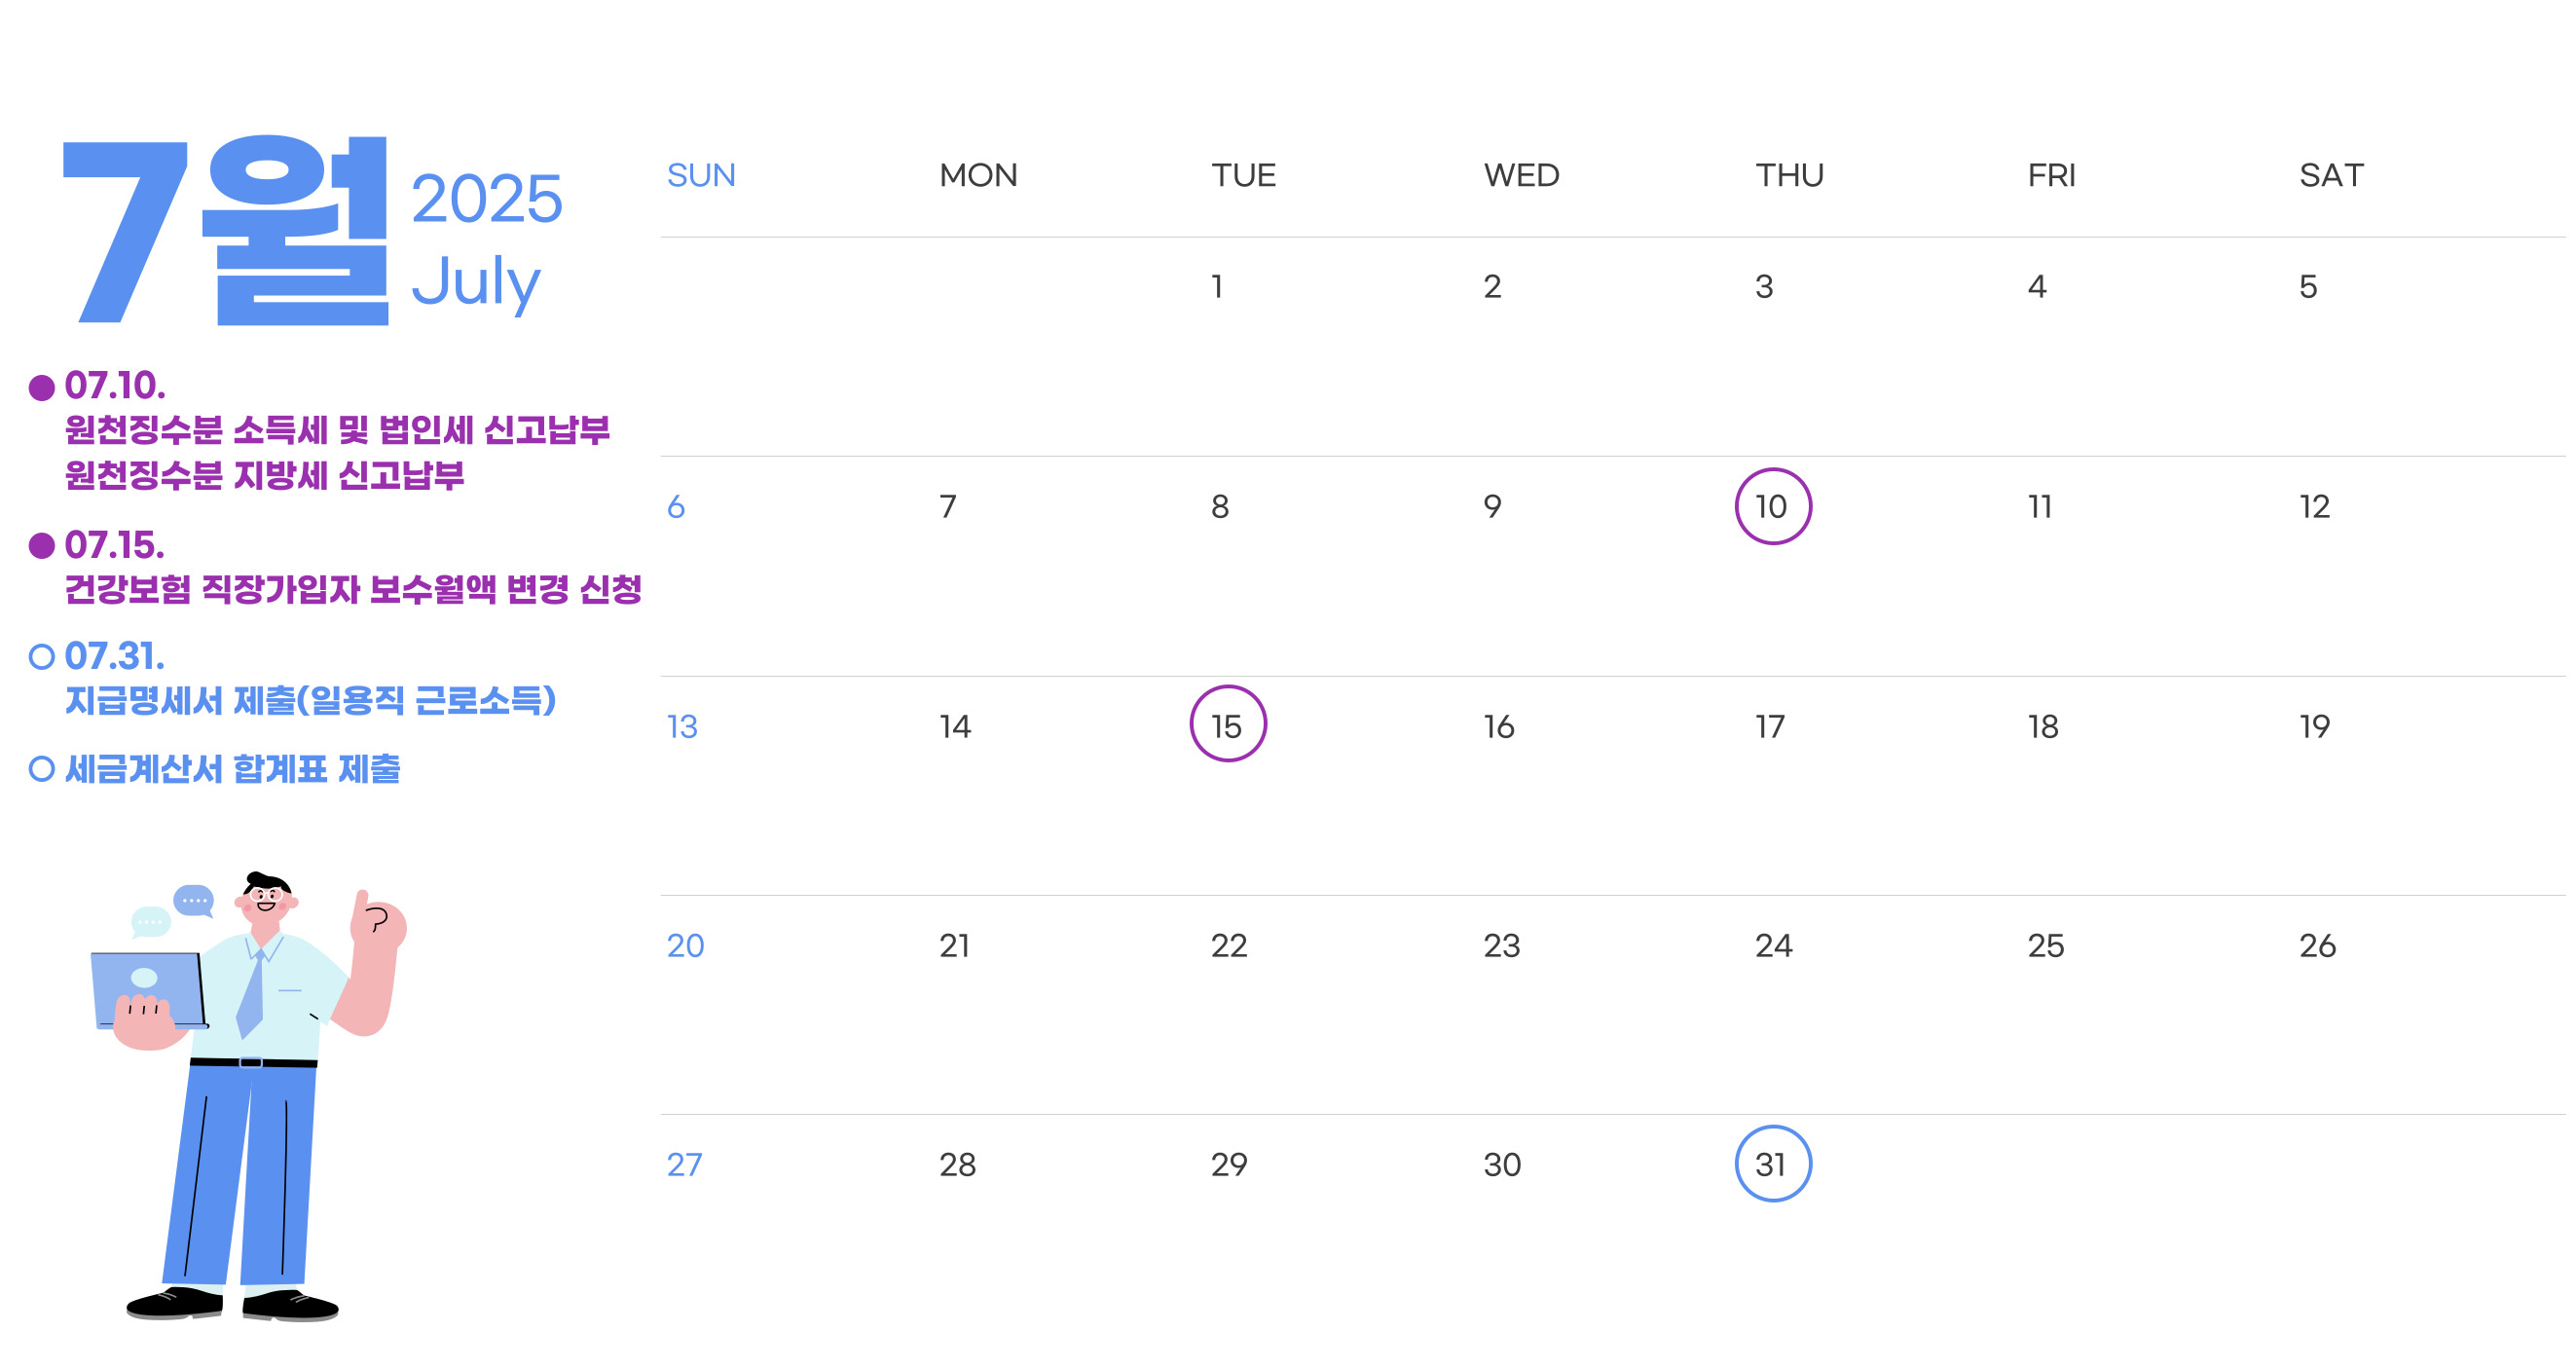Select the purple-circled date 15
Viewport: 2576px width, 1369px height.
coord(1227,724)
